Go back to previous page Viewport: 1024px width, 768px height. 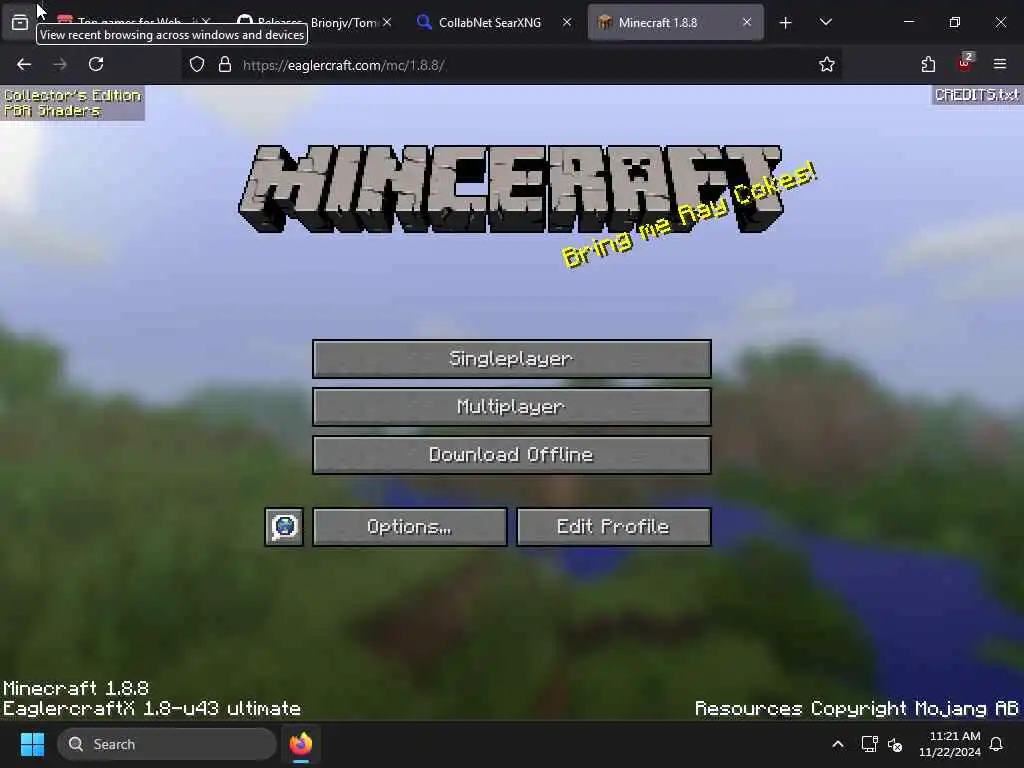[24, 64]
